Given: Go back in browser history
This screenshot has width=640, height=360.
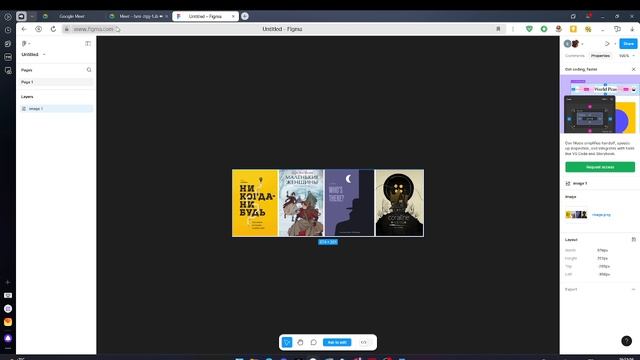Looking at the screenshot, I should (x=24, y=29).
